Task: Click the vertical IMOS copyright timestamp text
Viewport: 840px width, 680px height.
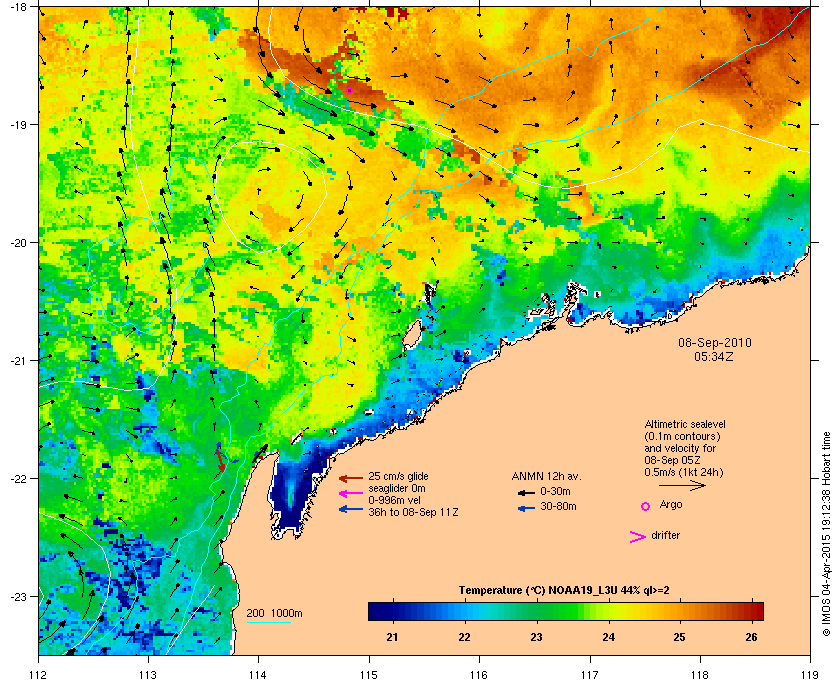Action: coord(826,534)
